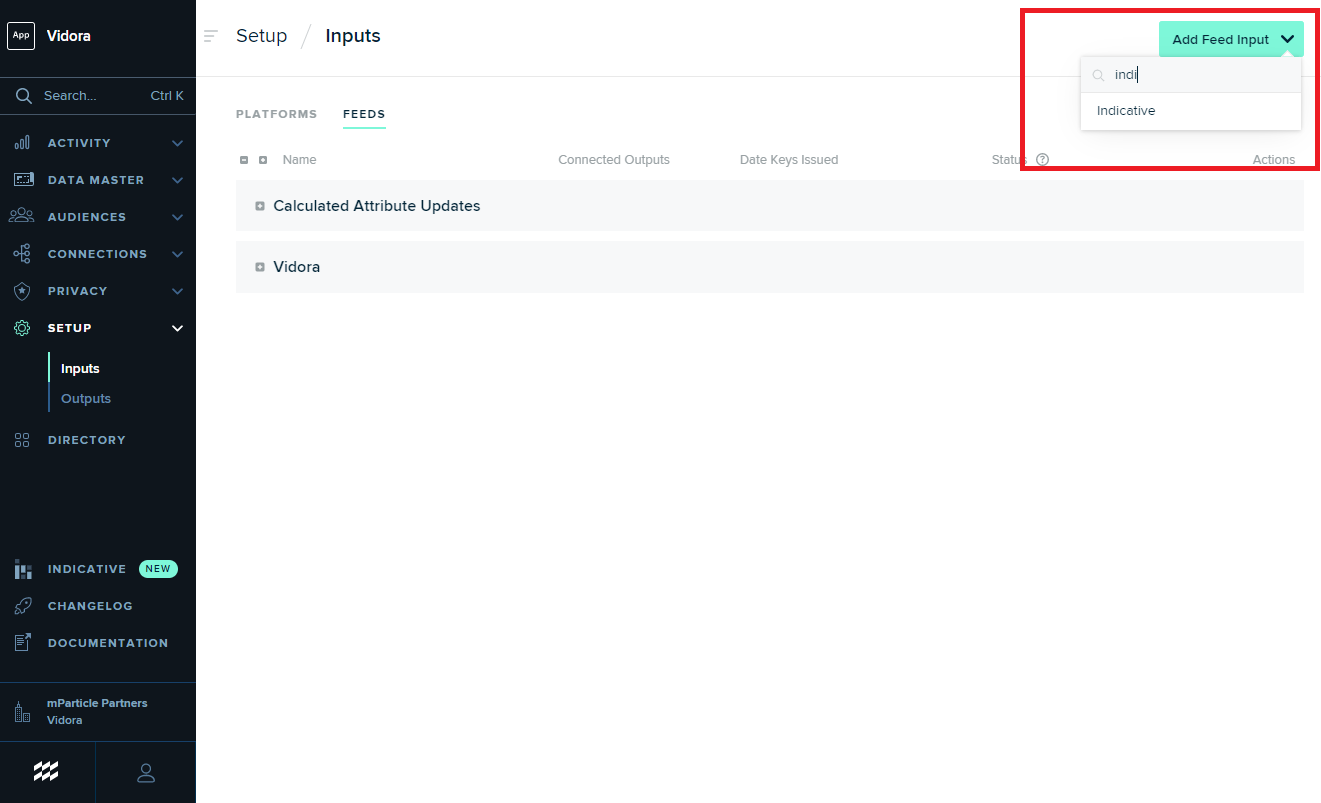Click the Data Master icon
Image resolution: width=1321 pixels, height=803 pixels.
click(x=24, y=180)
